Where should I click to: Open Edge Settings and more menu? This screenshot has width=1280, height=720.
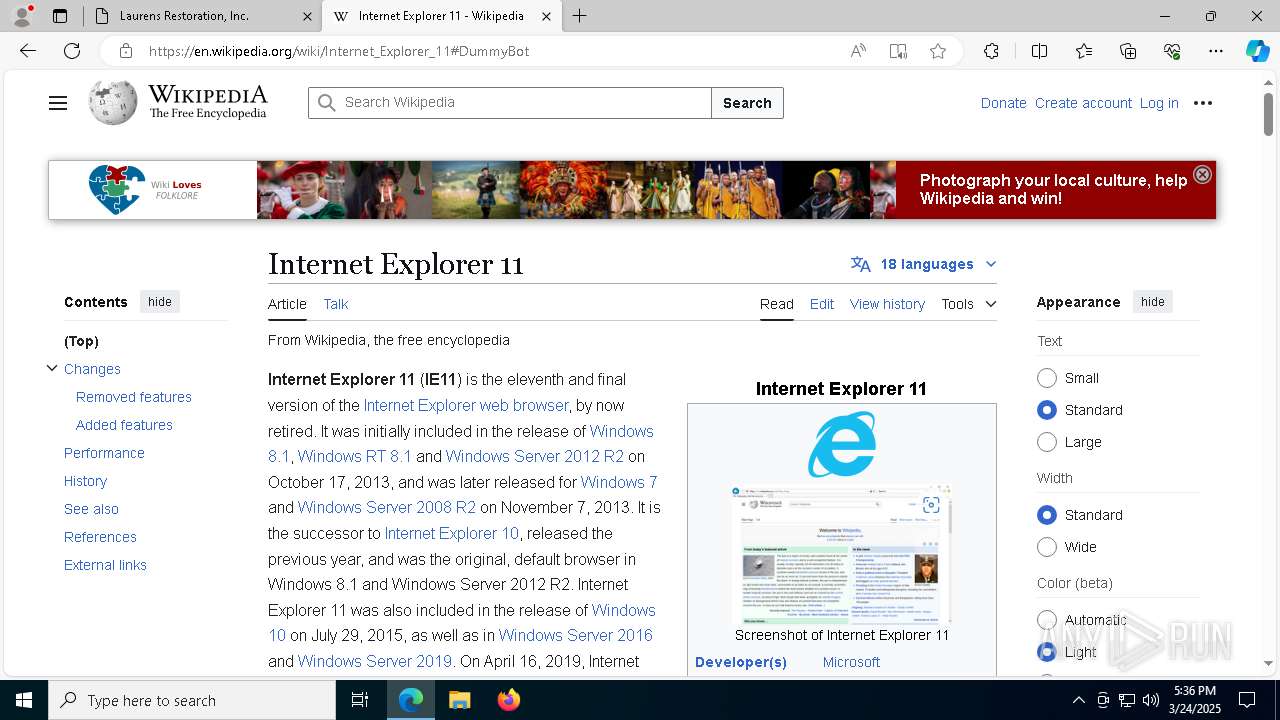click(1216, 51)
